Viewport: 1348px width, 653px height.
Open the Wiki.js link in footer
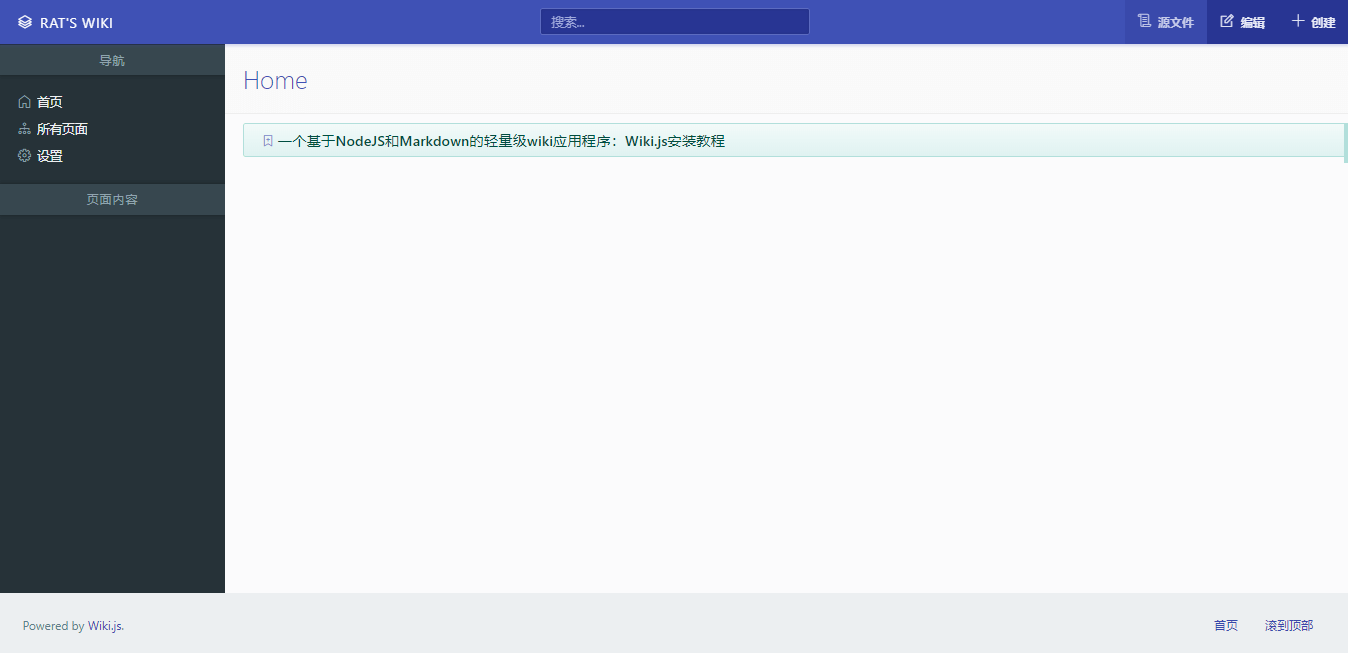[x=105, y=626]
